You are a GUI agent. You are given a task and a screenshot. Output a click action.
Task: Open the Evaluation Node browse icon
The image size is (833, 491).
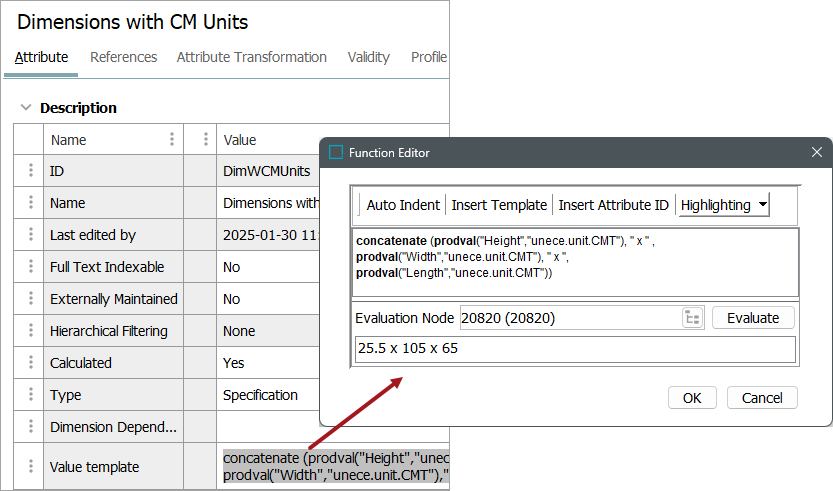point(692,318)
